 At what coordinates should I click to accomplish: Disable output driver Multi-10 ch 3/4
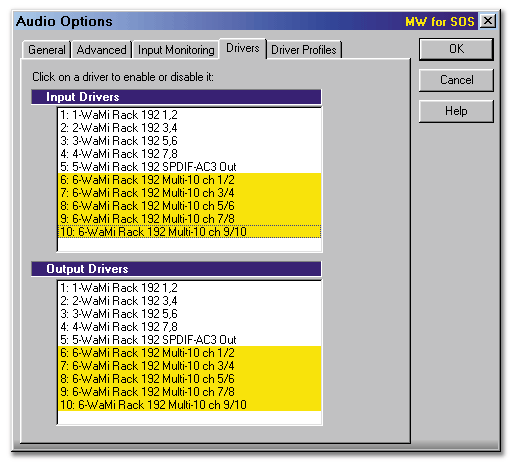click(x=189, y=366)
